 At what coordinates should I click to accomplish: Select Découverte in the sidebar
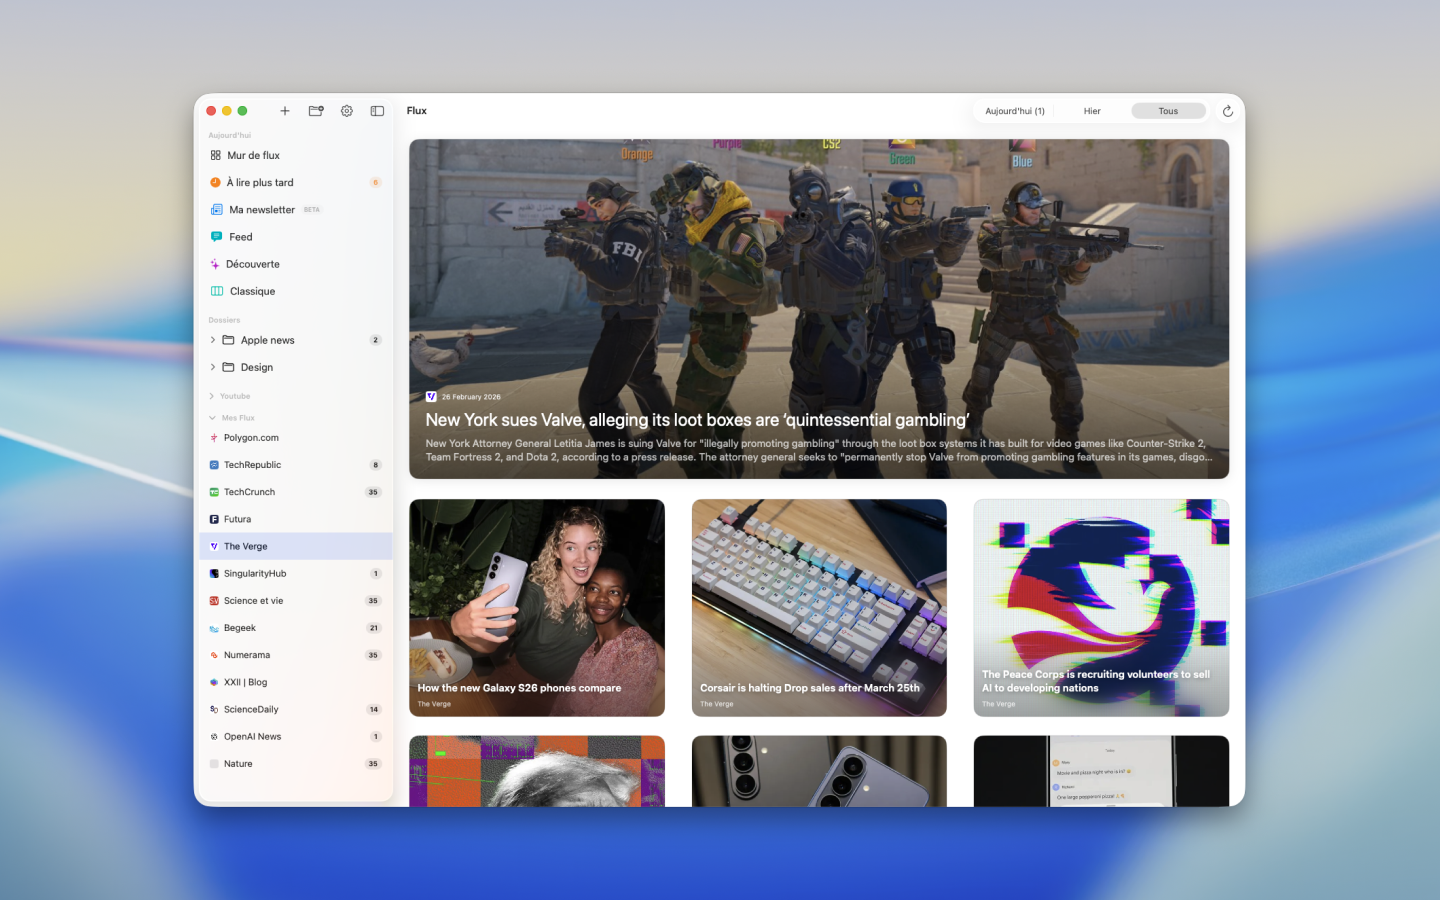pyautogui.click(x=252, y=265)
